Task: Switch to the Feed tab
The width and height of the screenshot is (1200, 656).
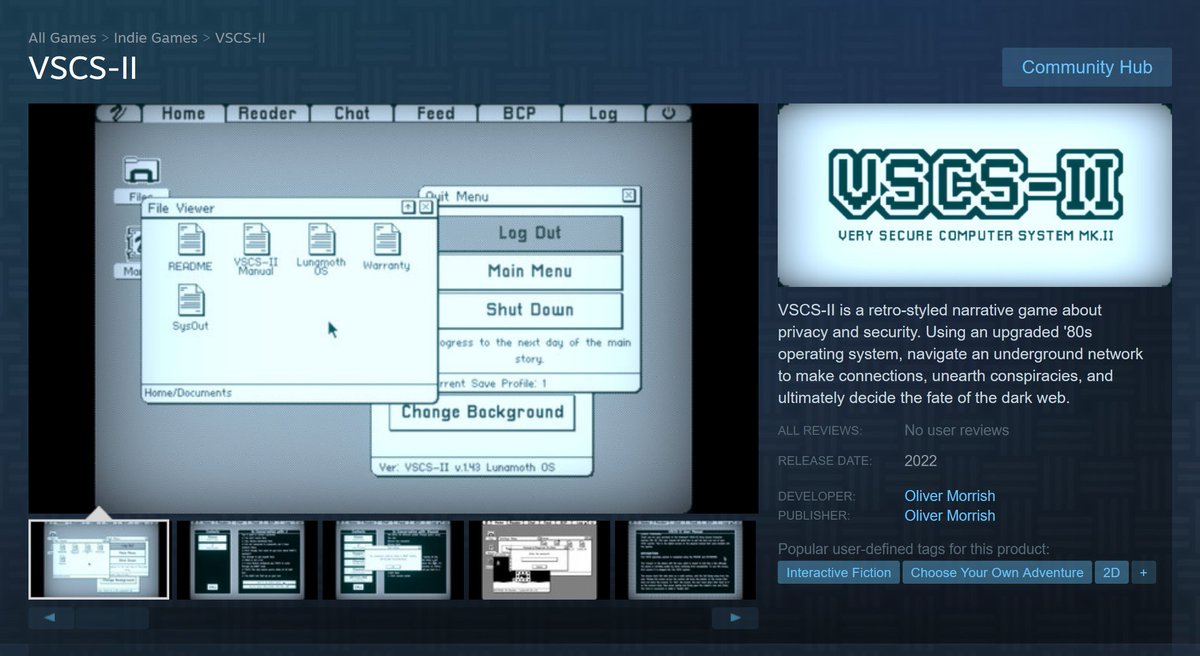Action: click(435, 113)
